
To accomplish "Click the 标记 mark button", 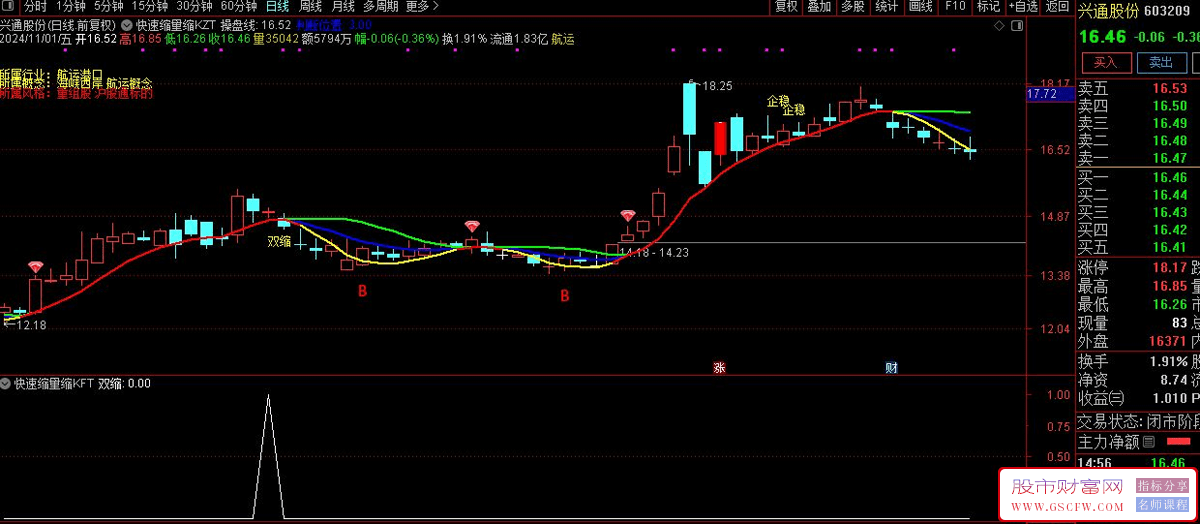I will coord(988,6).
